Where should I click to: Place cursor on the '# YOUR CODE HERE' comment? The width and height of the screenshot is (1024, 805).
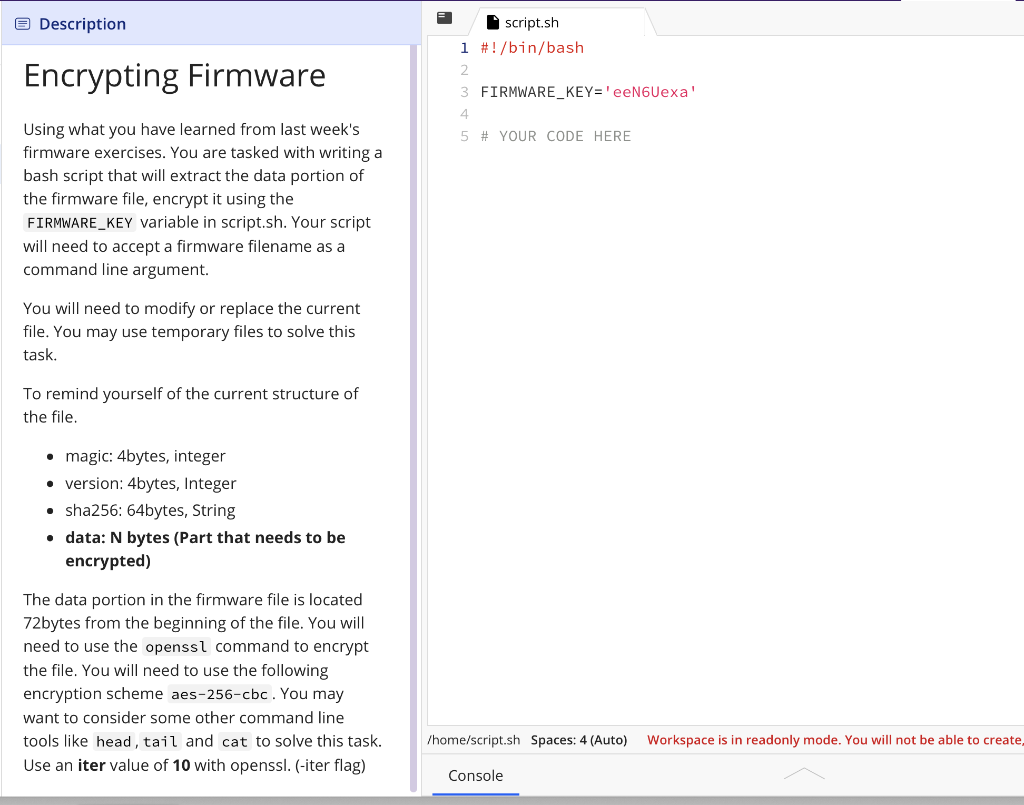pyautogui.click(x=556, y=135)
